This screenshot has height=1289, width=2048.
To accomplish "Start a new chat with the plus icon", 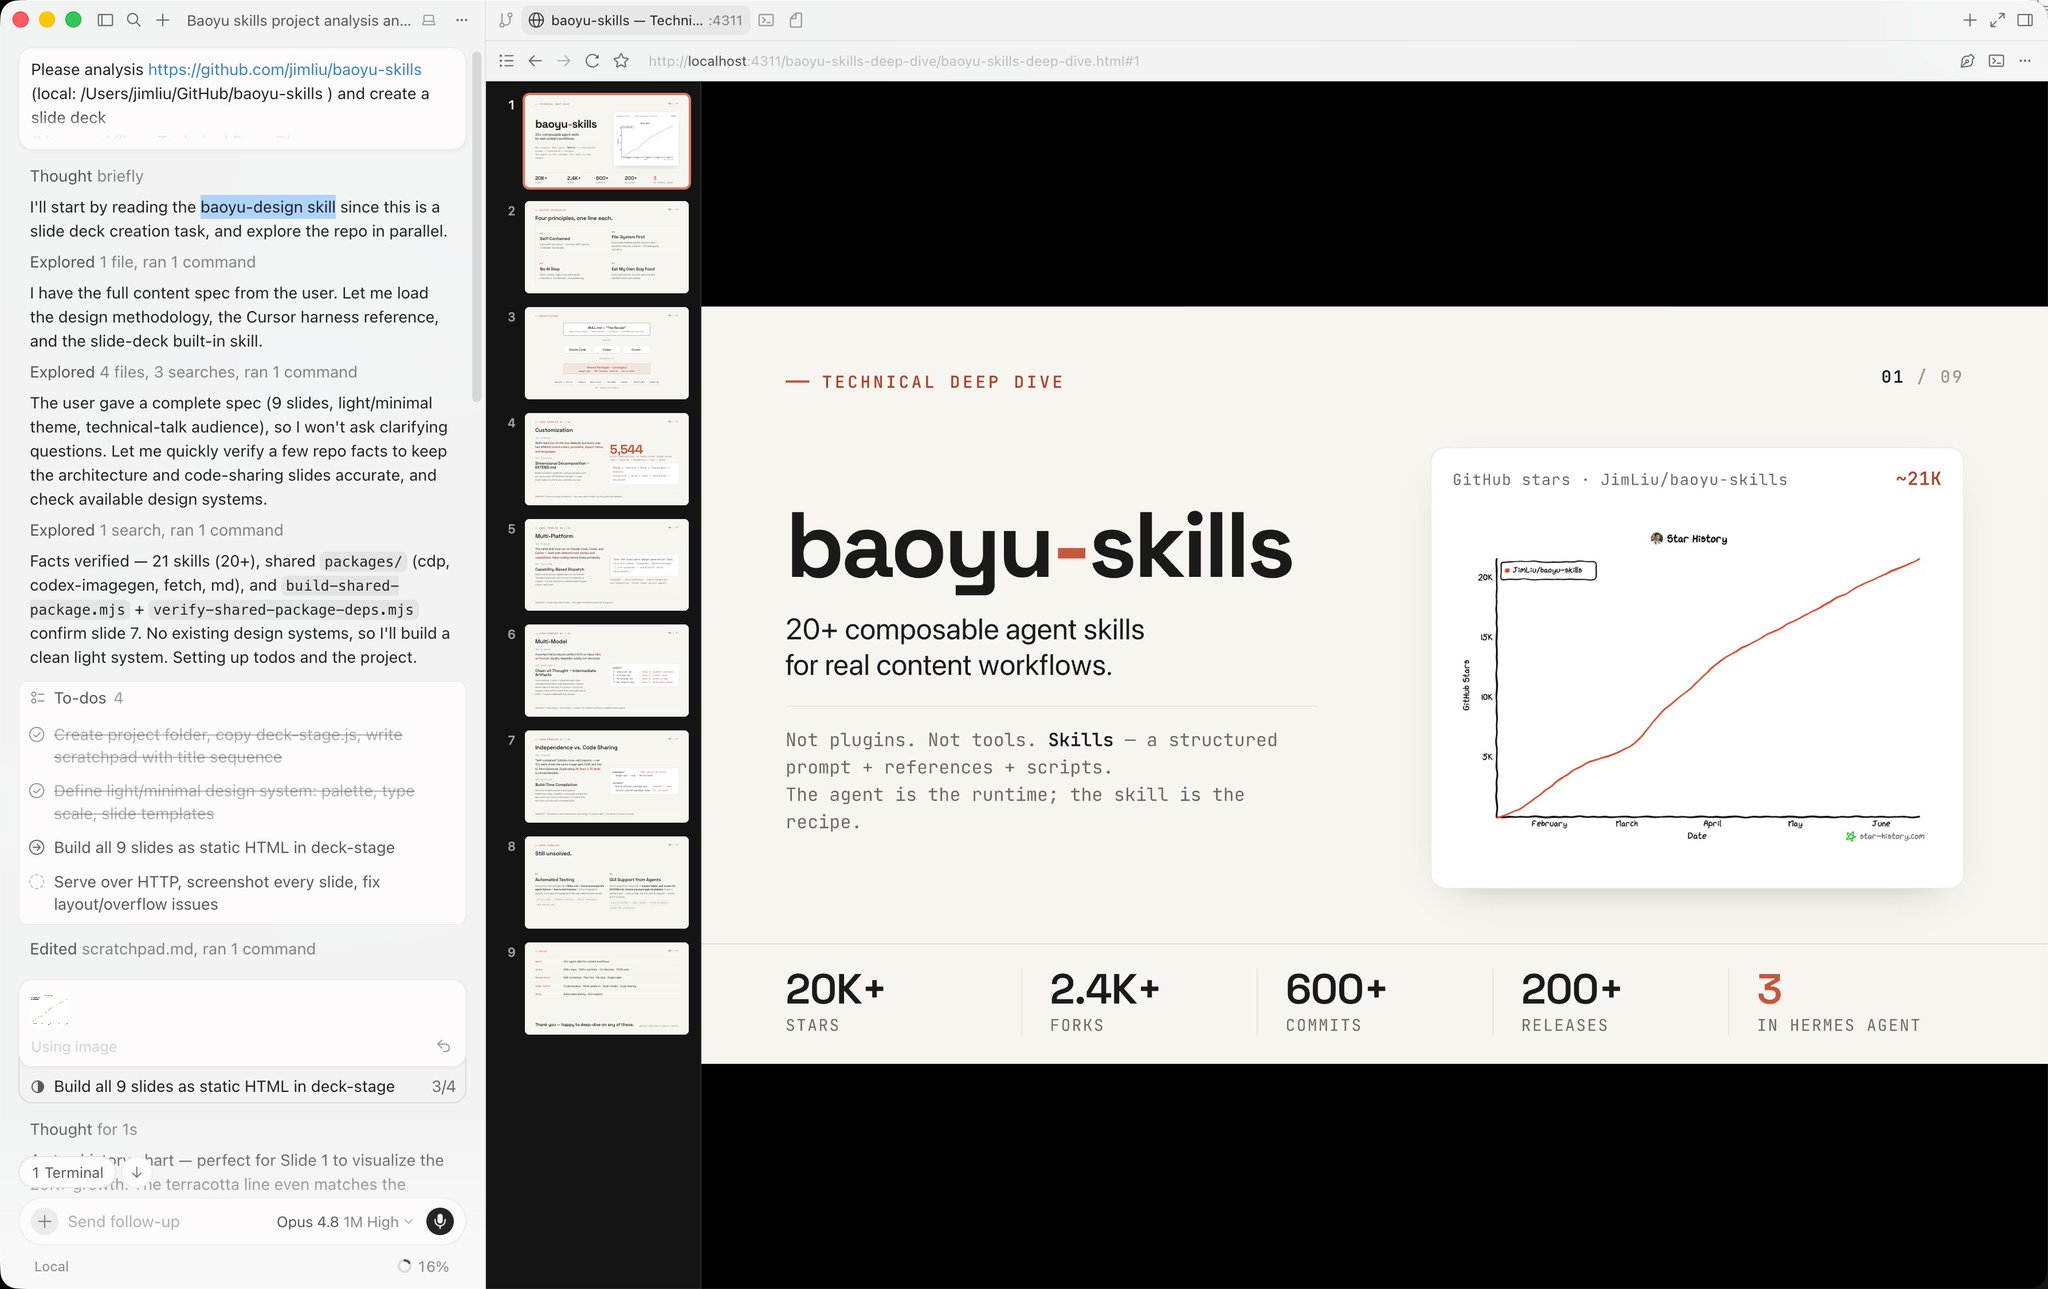I will coord(162,20).
